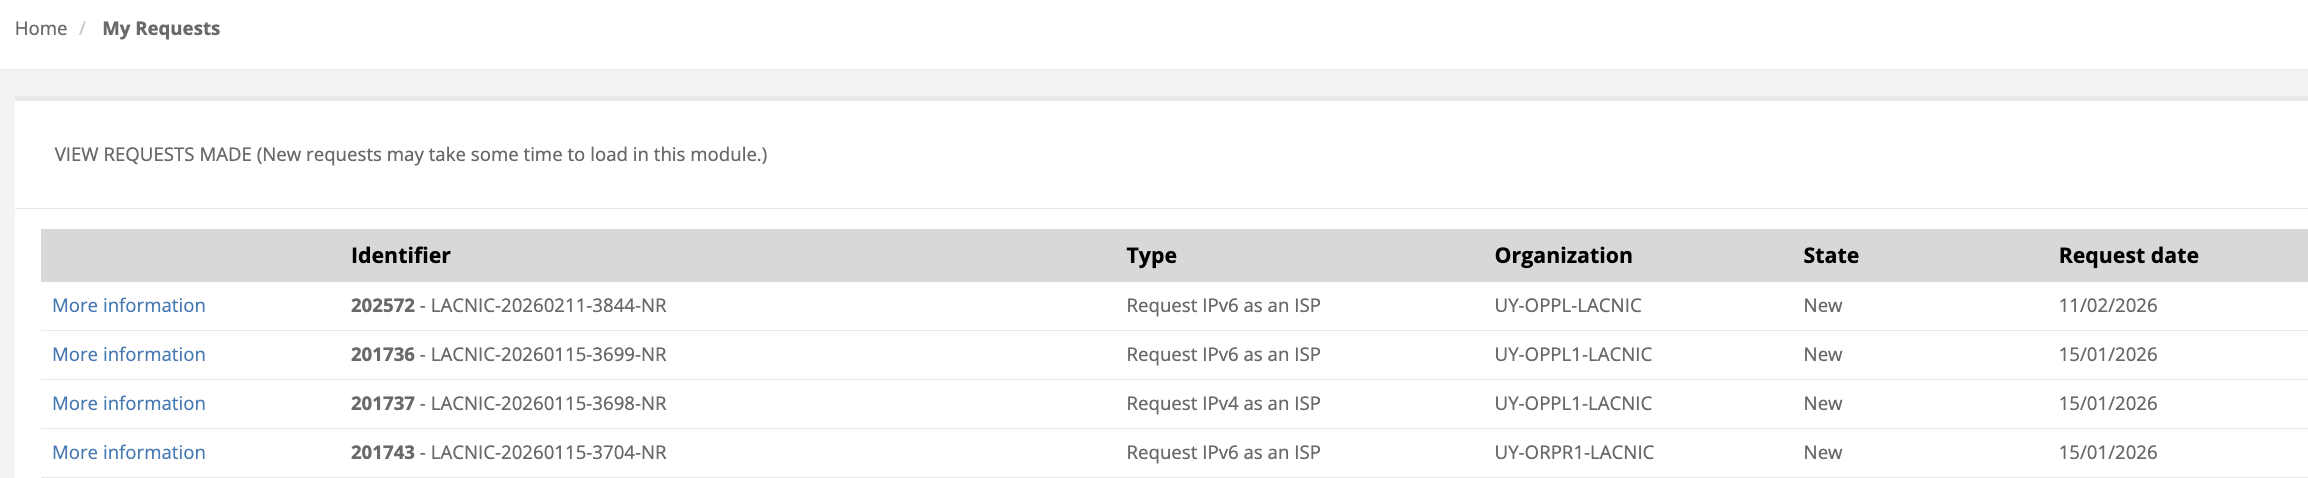Image resolution: width=2308 pixels, height=478 pixels.
Task: Click the 11/02/2026 request date
Action: [x=2107, y=306]
